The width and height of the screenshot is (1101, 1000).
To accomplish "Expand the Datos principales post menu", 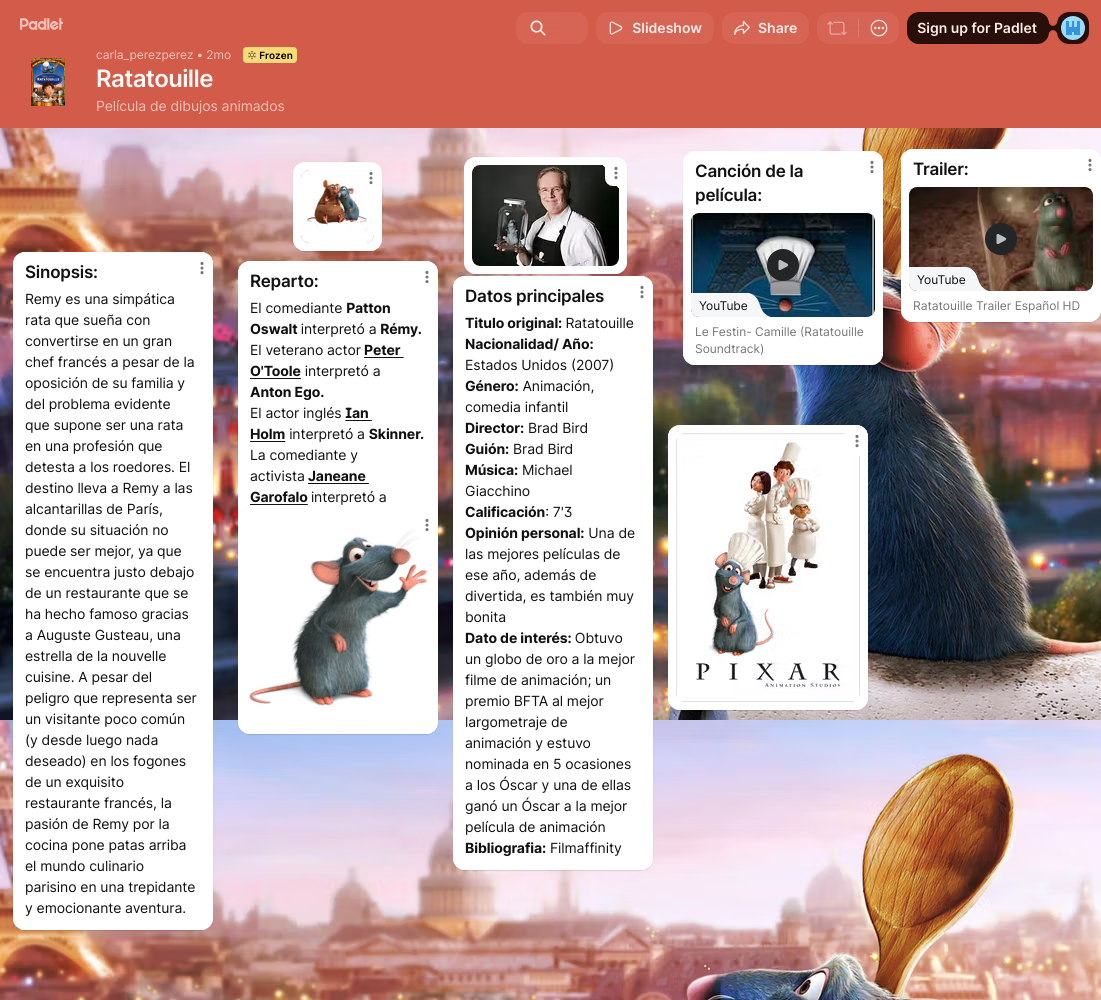I will click(x=642, y=292).
